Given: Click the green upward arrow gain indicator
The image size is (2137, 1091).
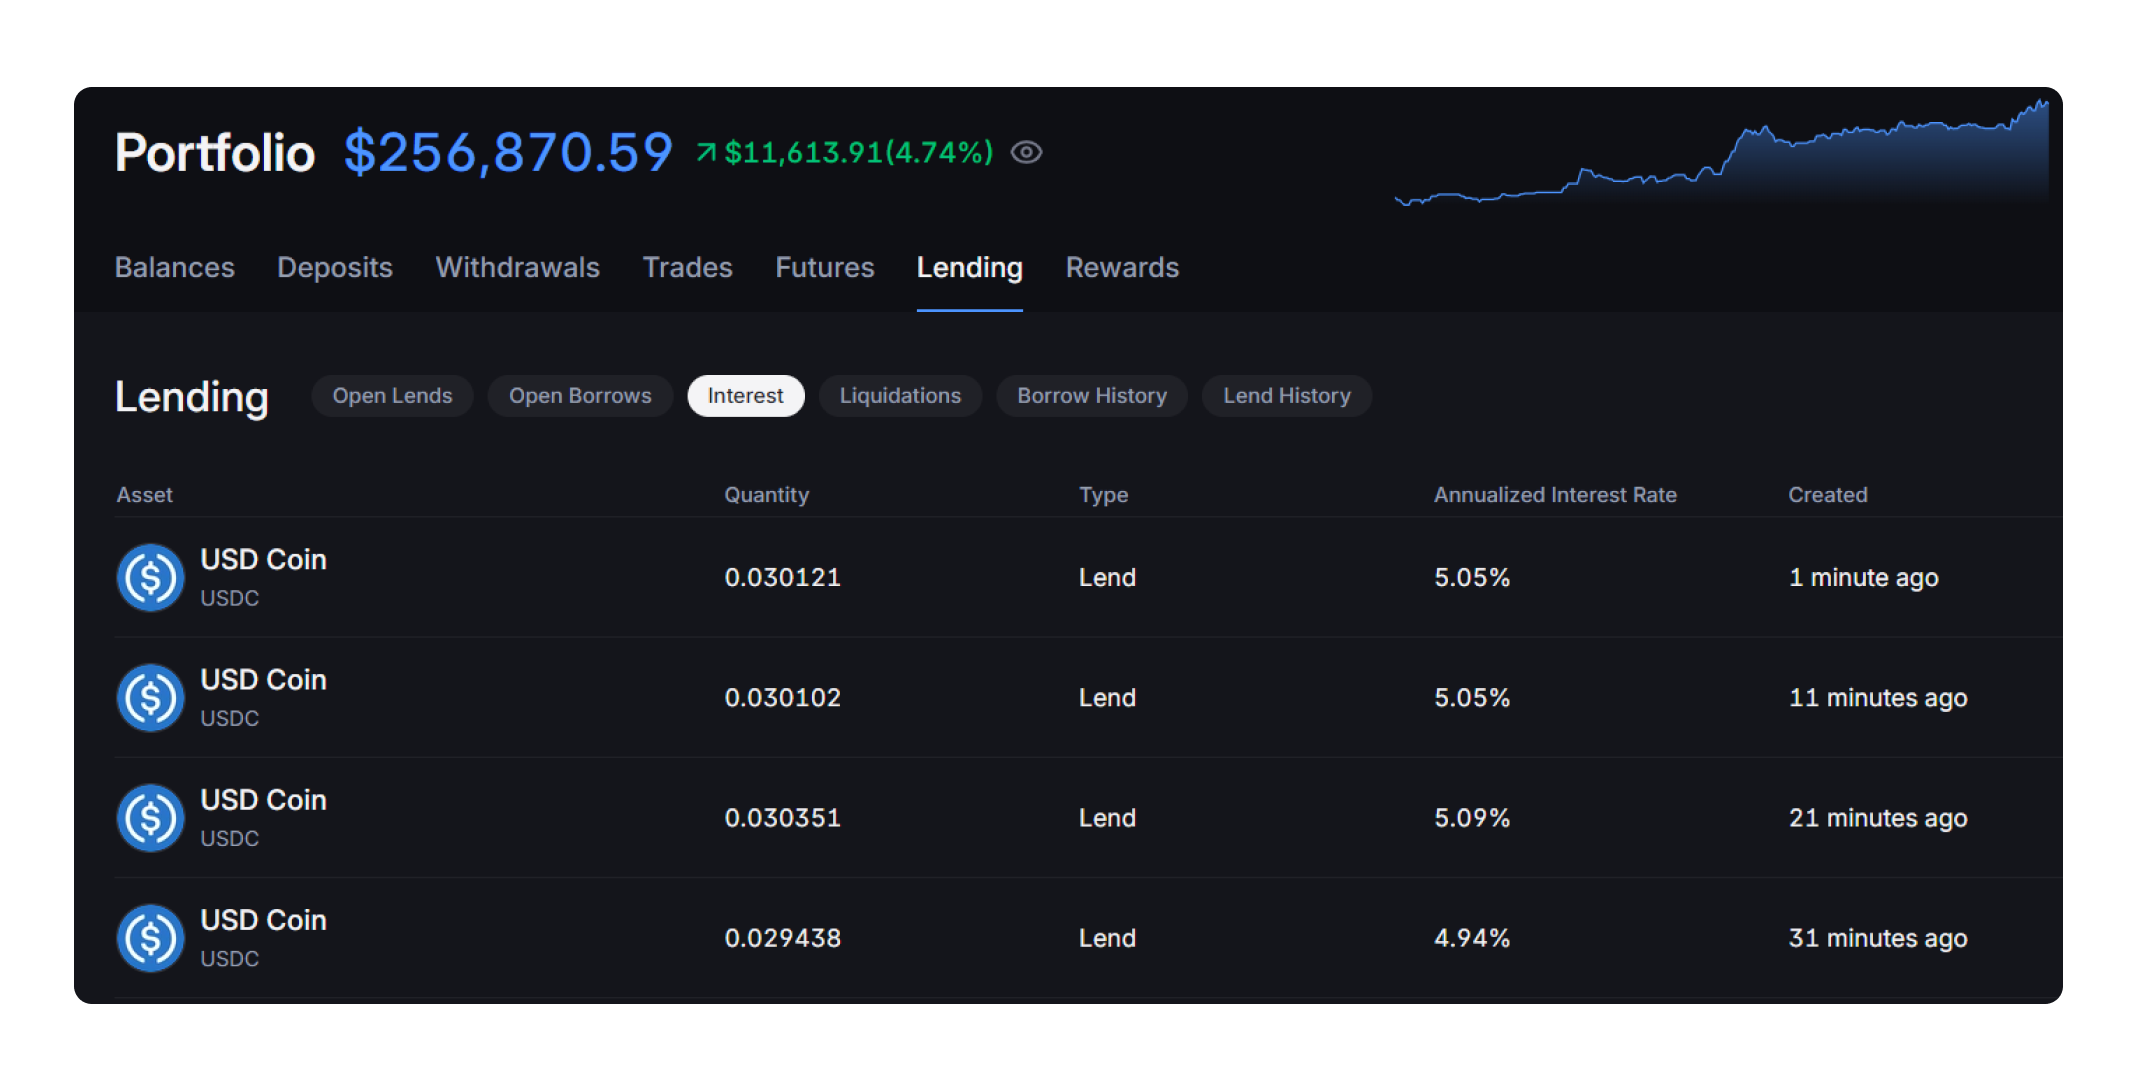Looking at the screenshot, I should (x=707, y=152).
